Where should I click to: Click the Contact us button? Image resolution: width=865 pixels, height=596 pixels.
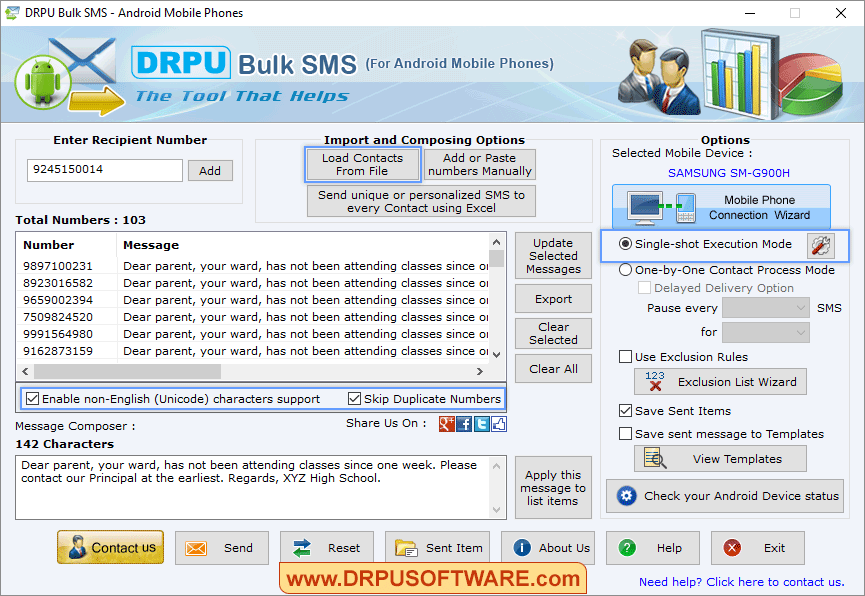[x=110, y=547]
